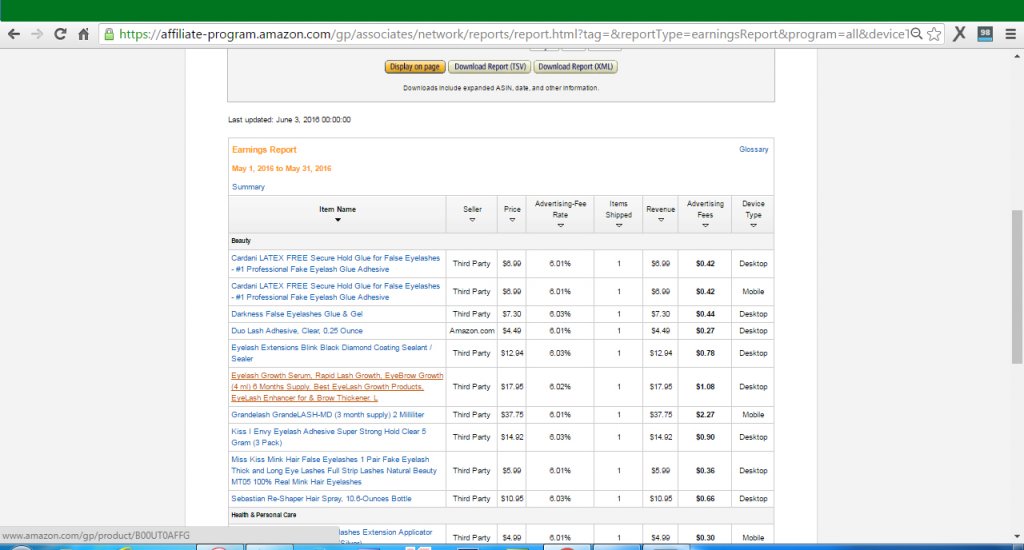Screen dimensions: 1024x550
Task: Click Mobile device type for Grandelash row
Action: (x=753, y=415)
